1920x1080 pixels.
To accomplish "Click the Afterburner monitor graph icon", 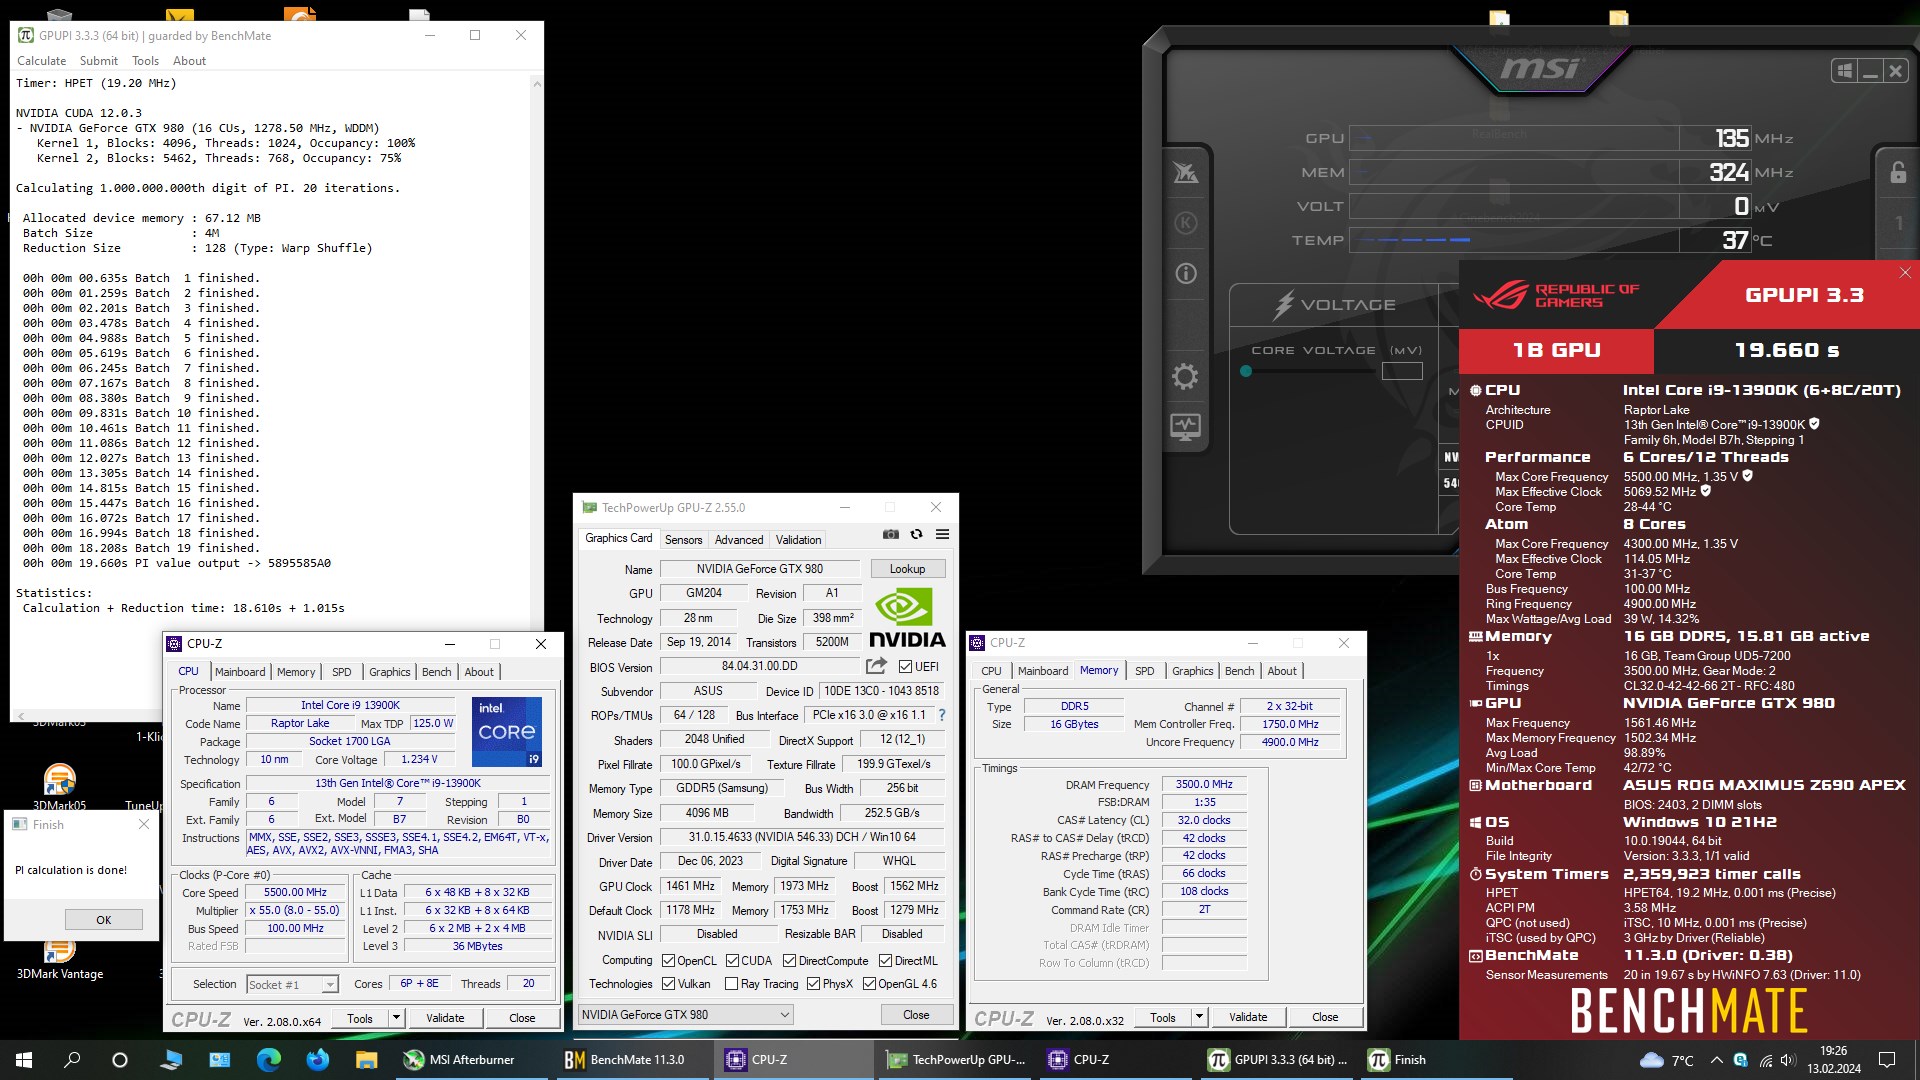I will 1186,427.
